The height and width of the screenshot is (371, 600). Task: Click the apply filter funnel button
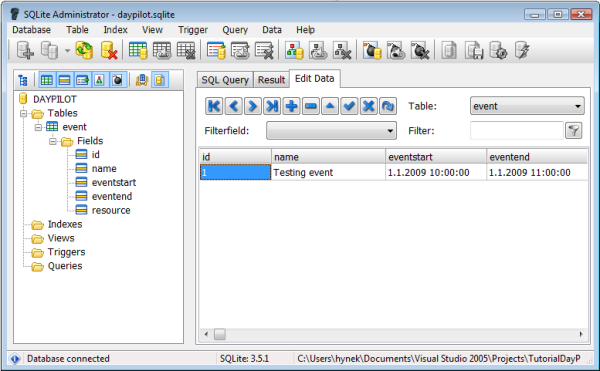click(x=574, y=131)
